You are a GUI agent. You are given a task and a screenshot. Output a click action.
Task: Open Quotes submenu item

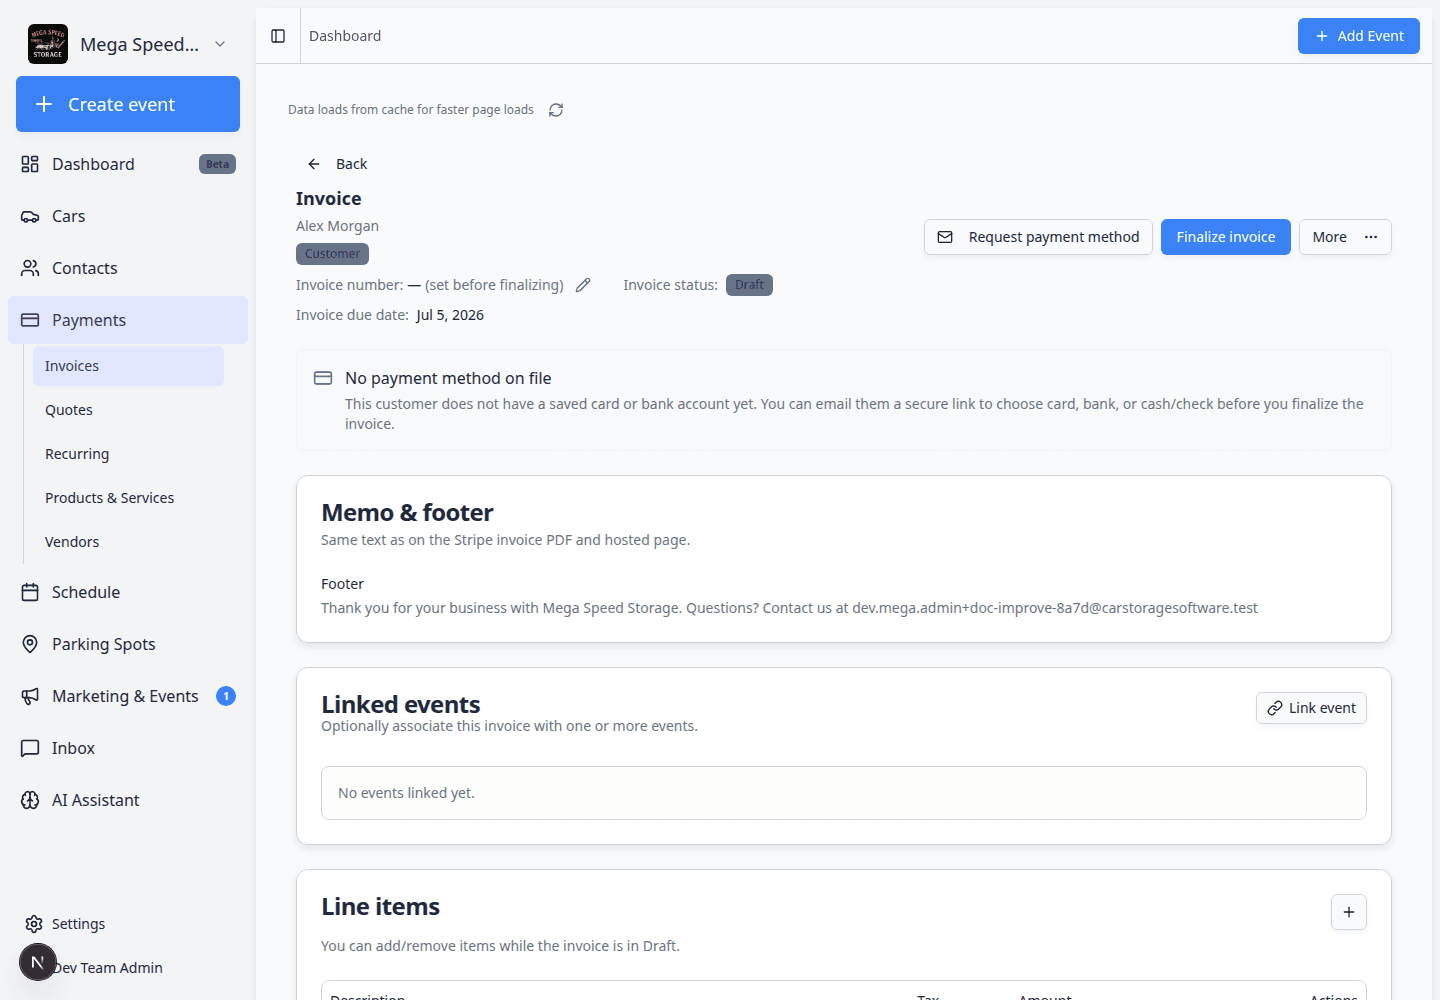click(128, 410)
